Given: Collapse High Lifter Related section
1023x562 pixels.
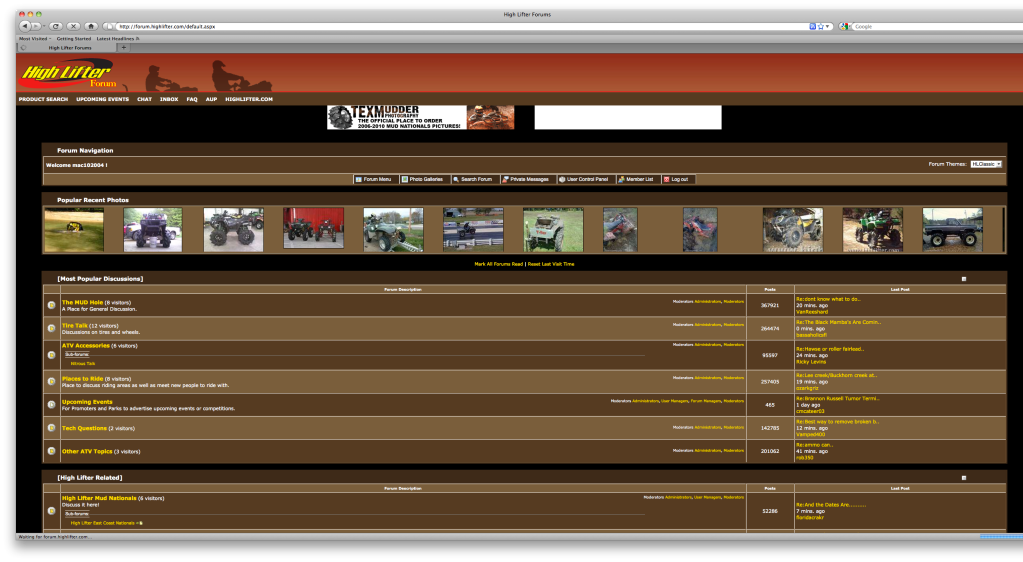Looking at the screenshot, I should point(964,478).
